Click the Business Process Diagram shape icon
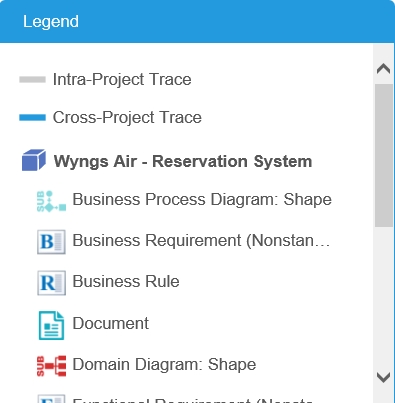Screen dimensions: 395x403 51,201
